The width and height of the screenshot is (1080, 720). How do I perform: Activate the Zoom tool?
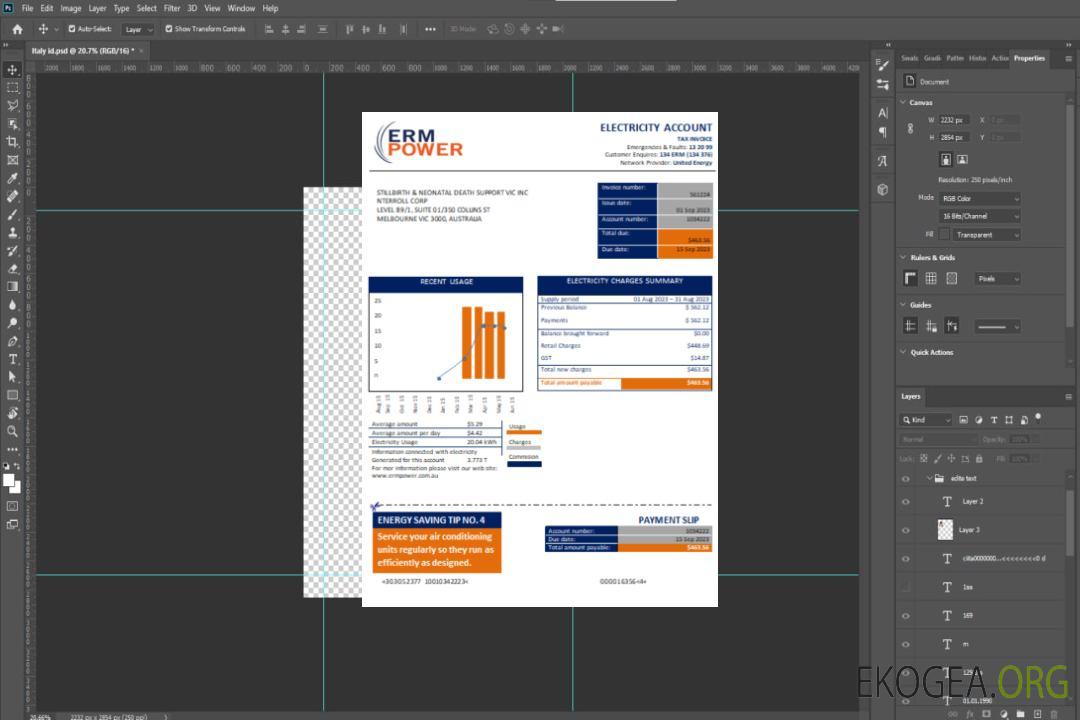click(x=13, y=431)
